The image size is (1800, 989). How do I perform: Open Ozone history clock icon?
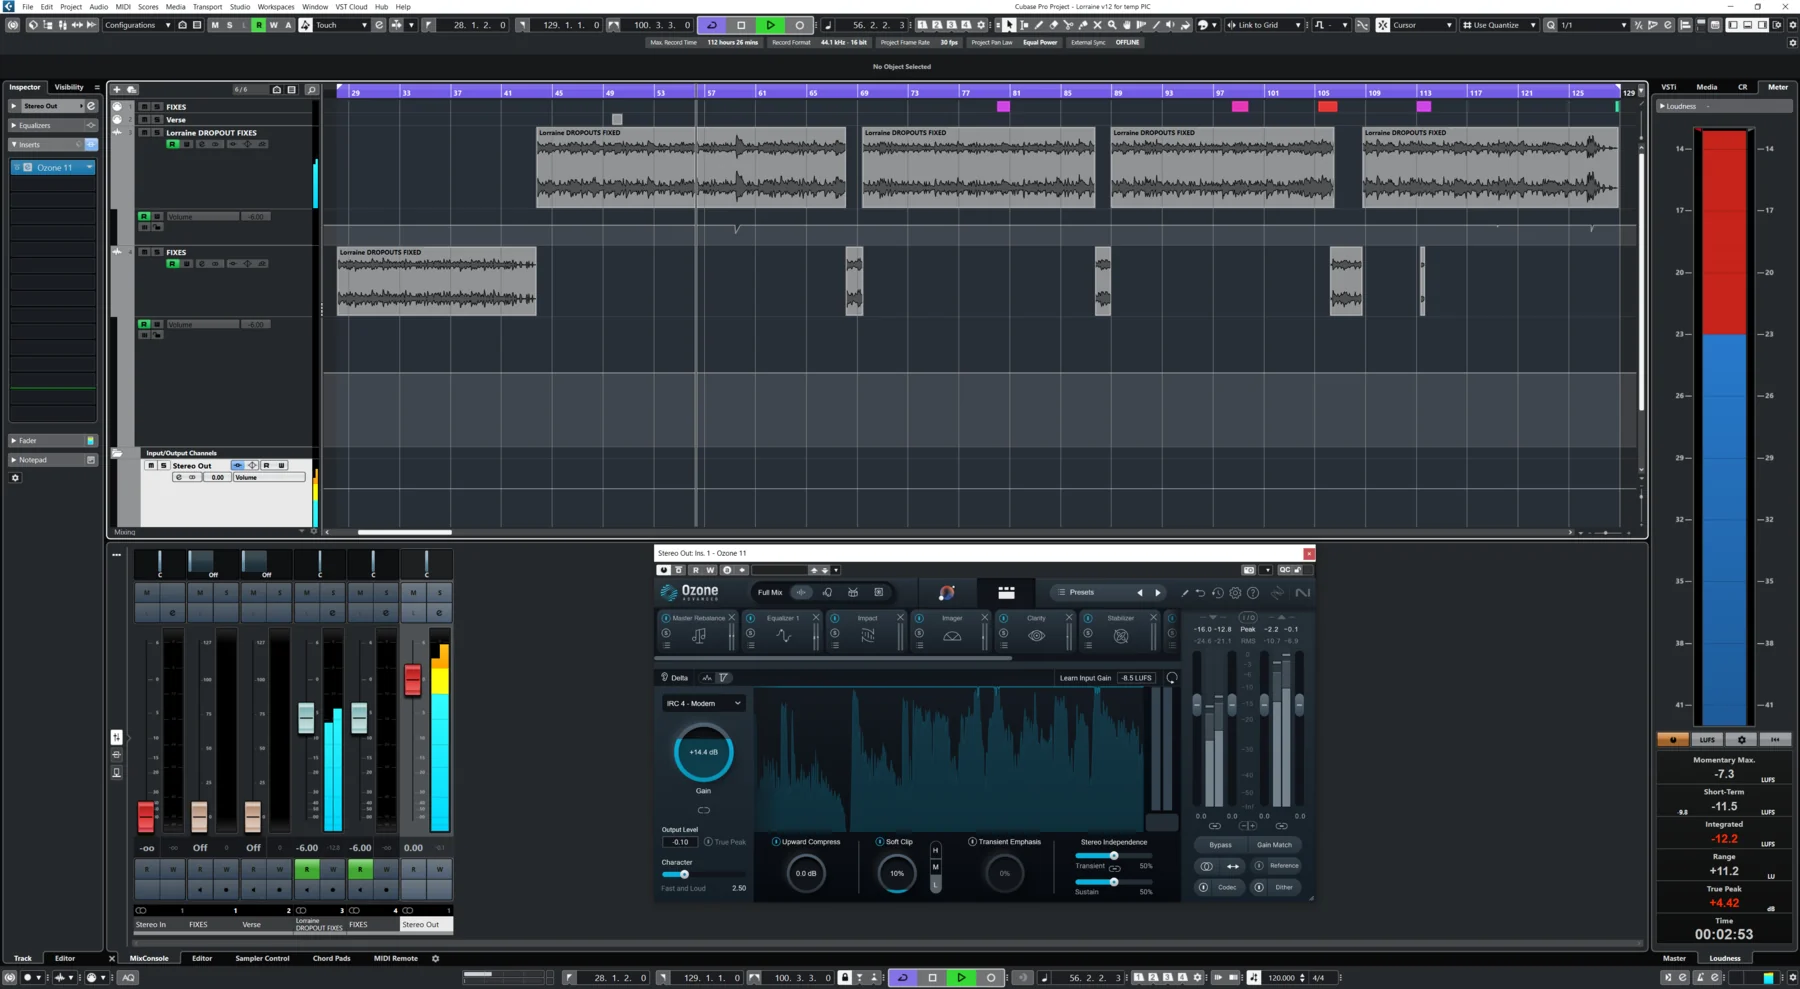point(1218,593)
